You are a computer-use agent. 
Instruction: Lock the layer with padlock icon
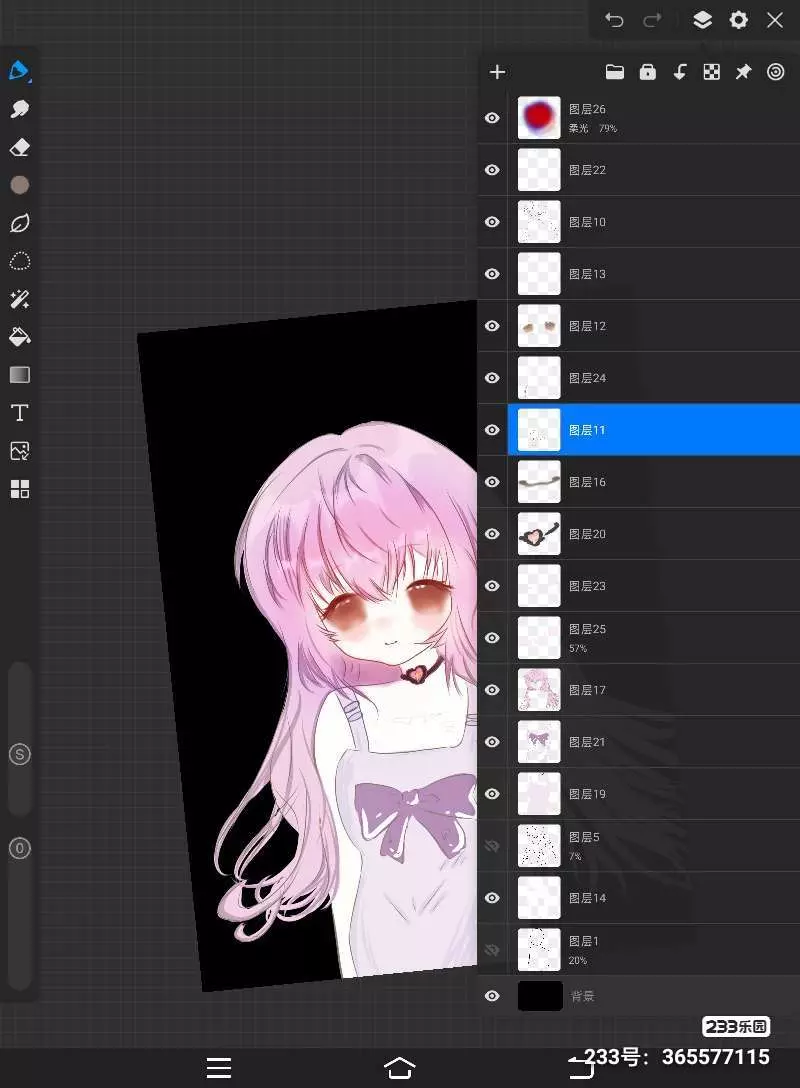(648, 72)
